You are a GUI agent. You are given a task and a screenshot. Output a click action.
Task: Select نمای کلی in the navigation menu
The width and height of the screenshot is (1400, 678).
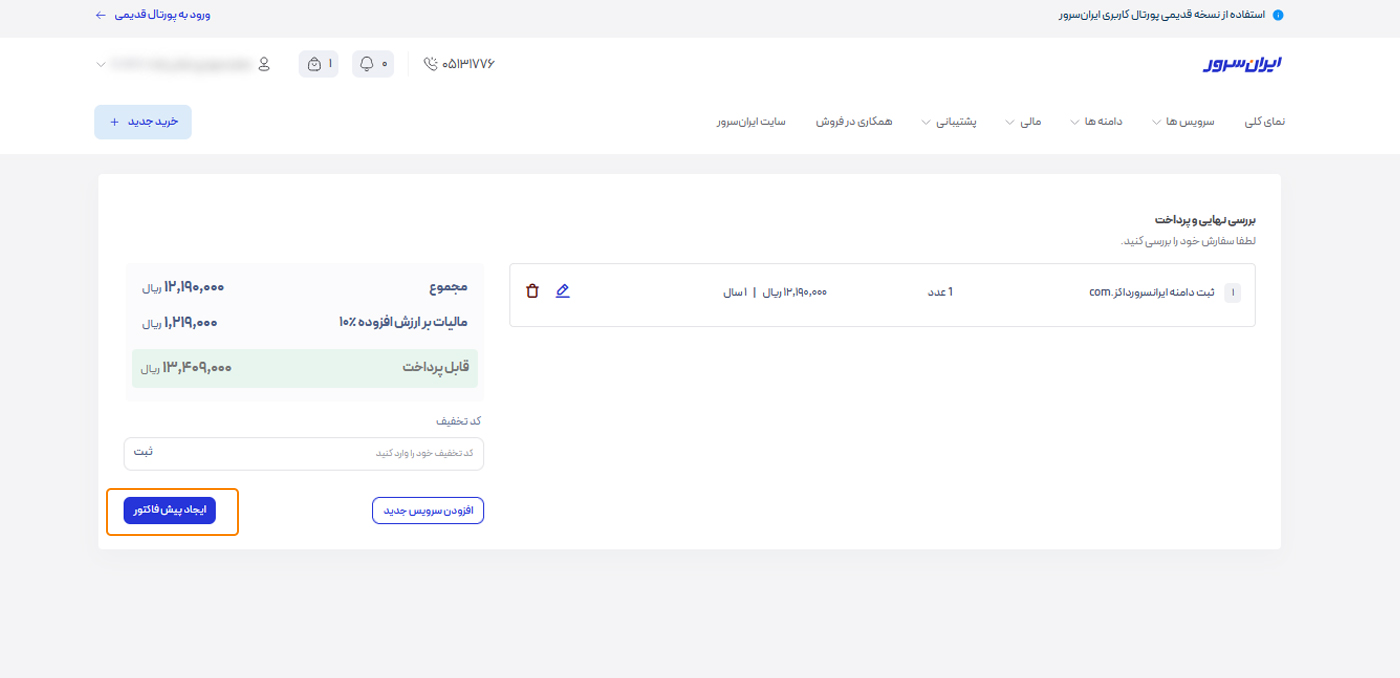point(1264,120)
